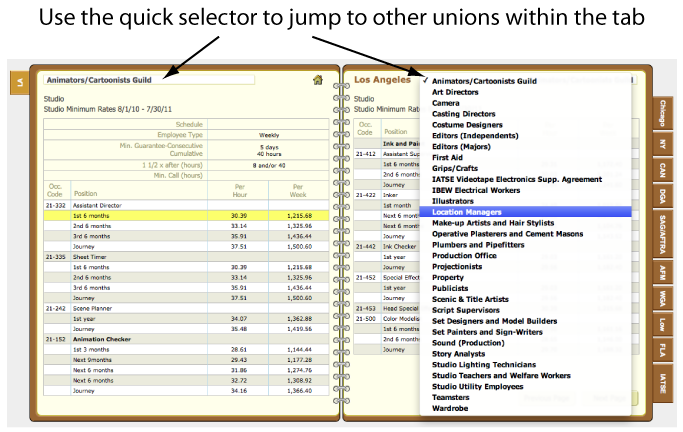The width and height of the screenshot is (683, 432).
Task: Choose IATSE Videotape Electronics Supp. Agreement
Action: [517, 179]
